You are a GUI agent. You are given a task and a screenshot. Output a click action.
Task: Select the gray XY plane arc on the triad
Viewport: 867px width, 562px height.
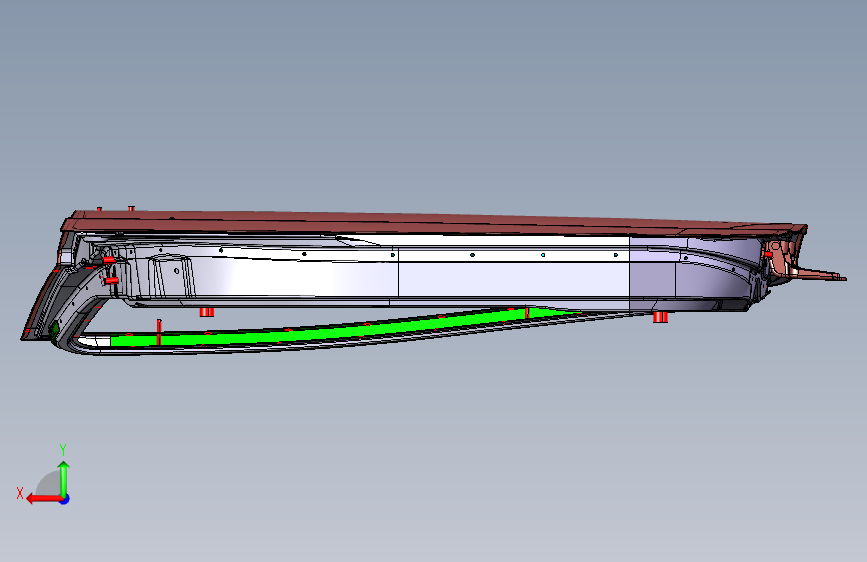tap(49, 484)
